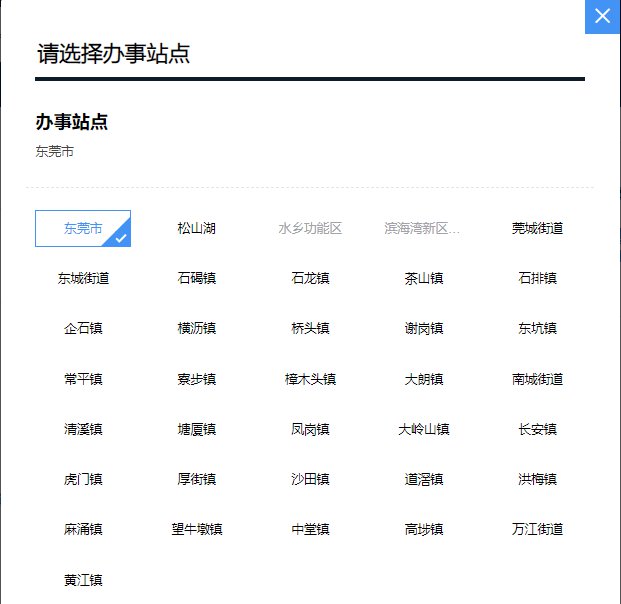Select 虎门镇 option
This screenshot has height=604, width=621.
(83, 479)
